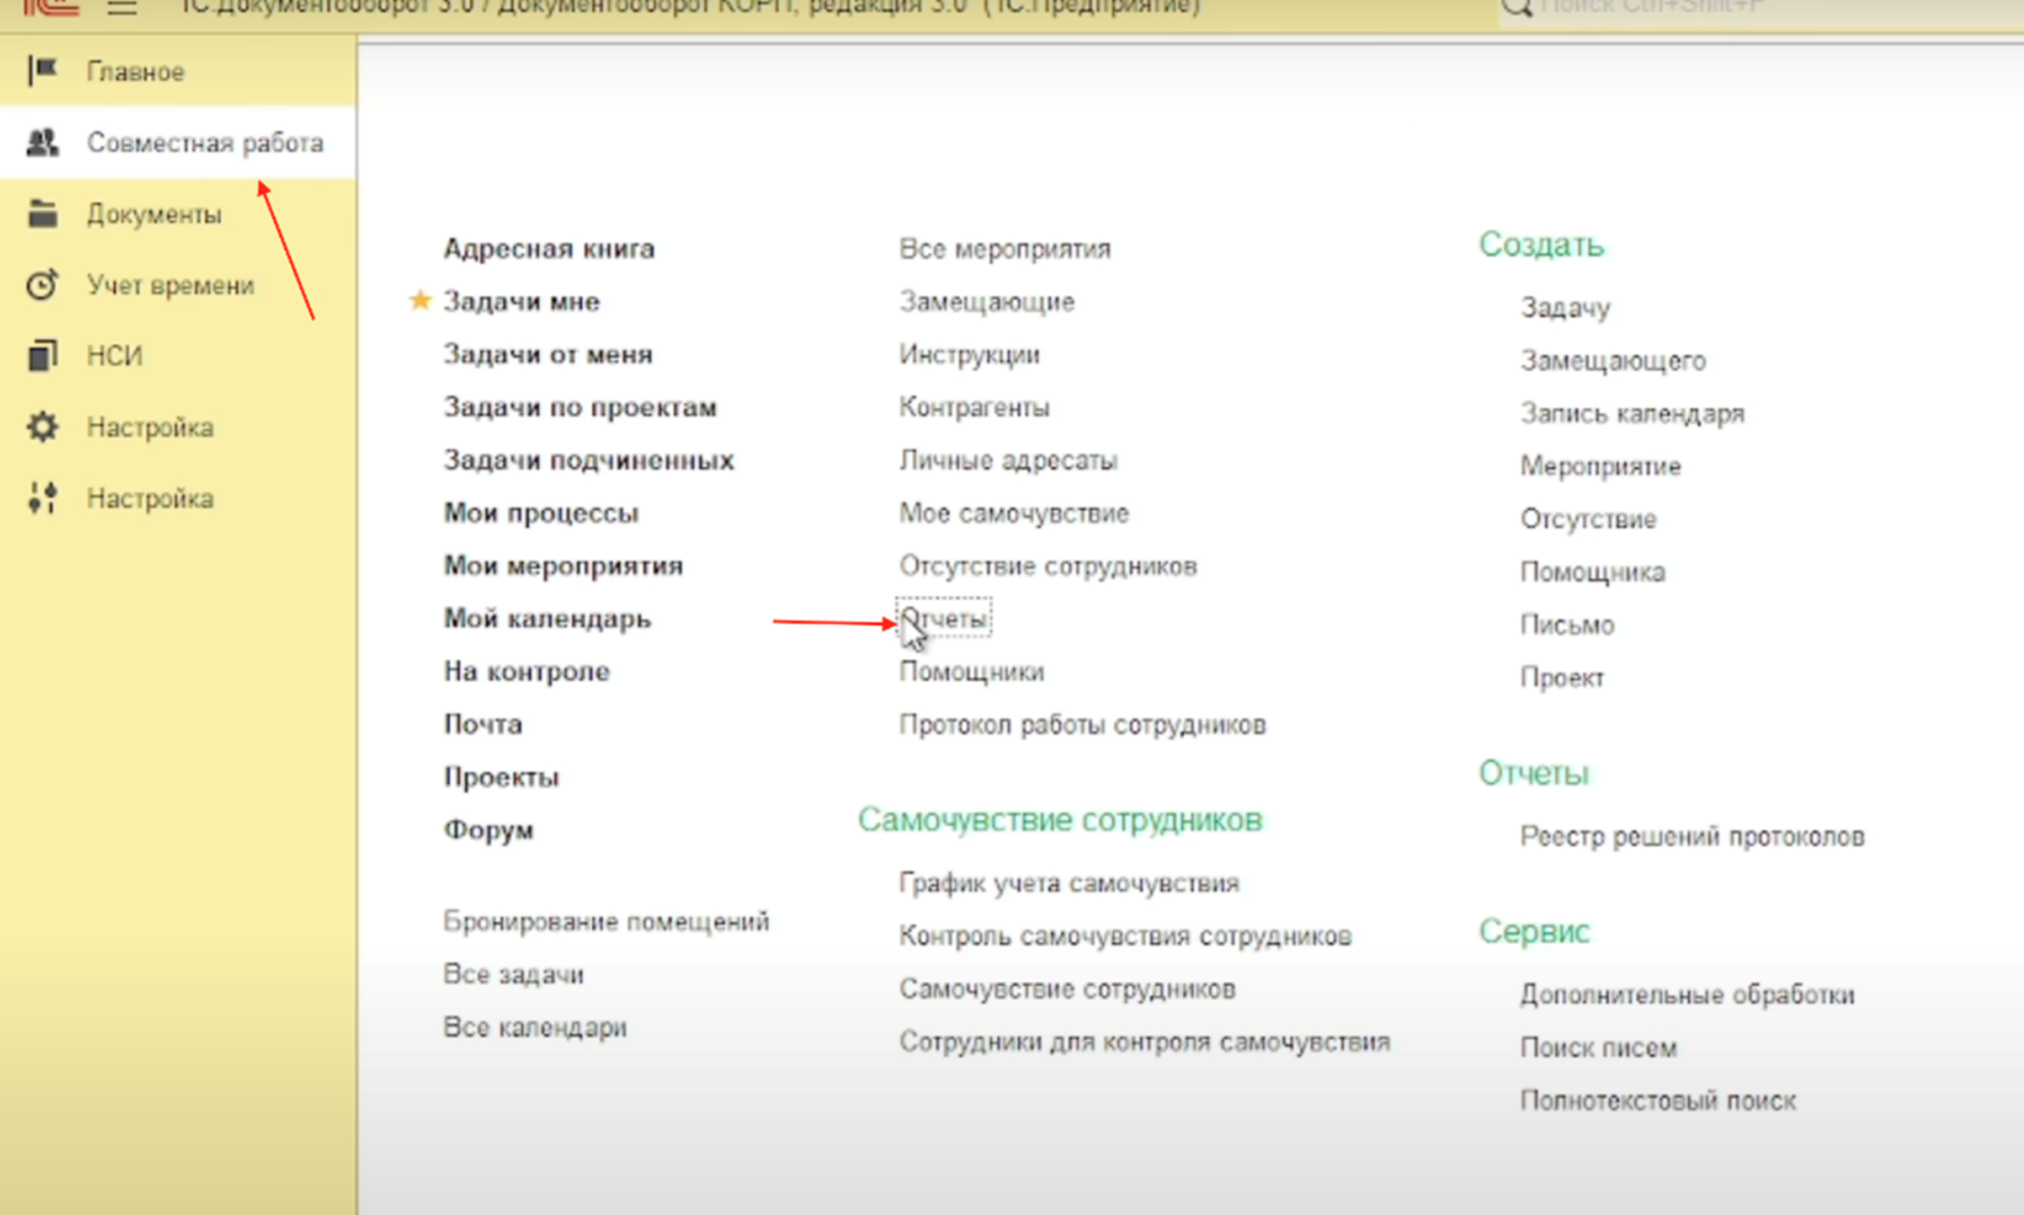Create a new Задачу

tap(1565, 308)
